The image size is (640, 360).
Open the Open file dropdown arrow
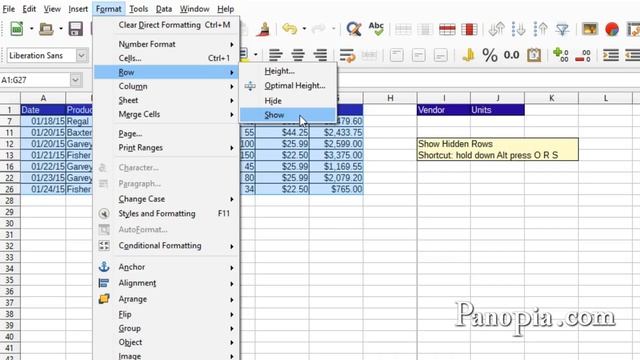click(x=61, y=29)
